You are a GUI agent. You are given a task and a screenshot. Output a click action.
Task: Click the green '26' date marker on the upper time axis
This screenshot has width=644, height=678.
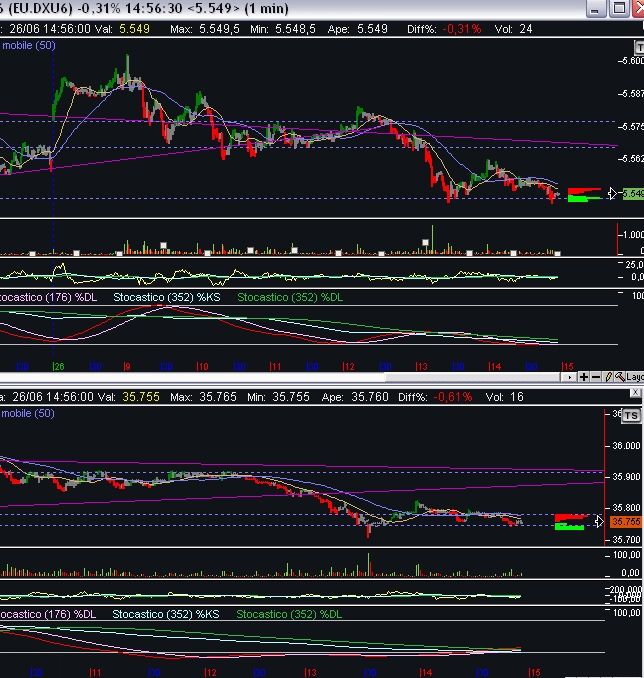58,367
